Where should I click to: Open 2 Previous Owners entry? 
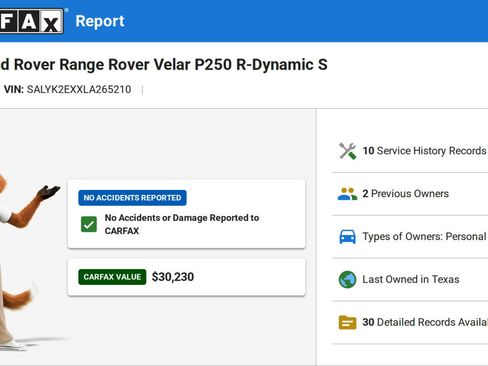pos(410,194)
